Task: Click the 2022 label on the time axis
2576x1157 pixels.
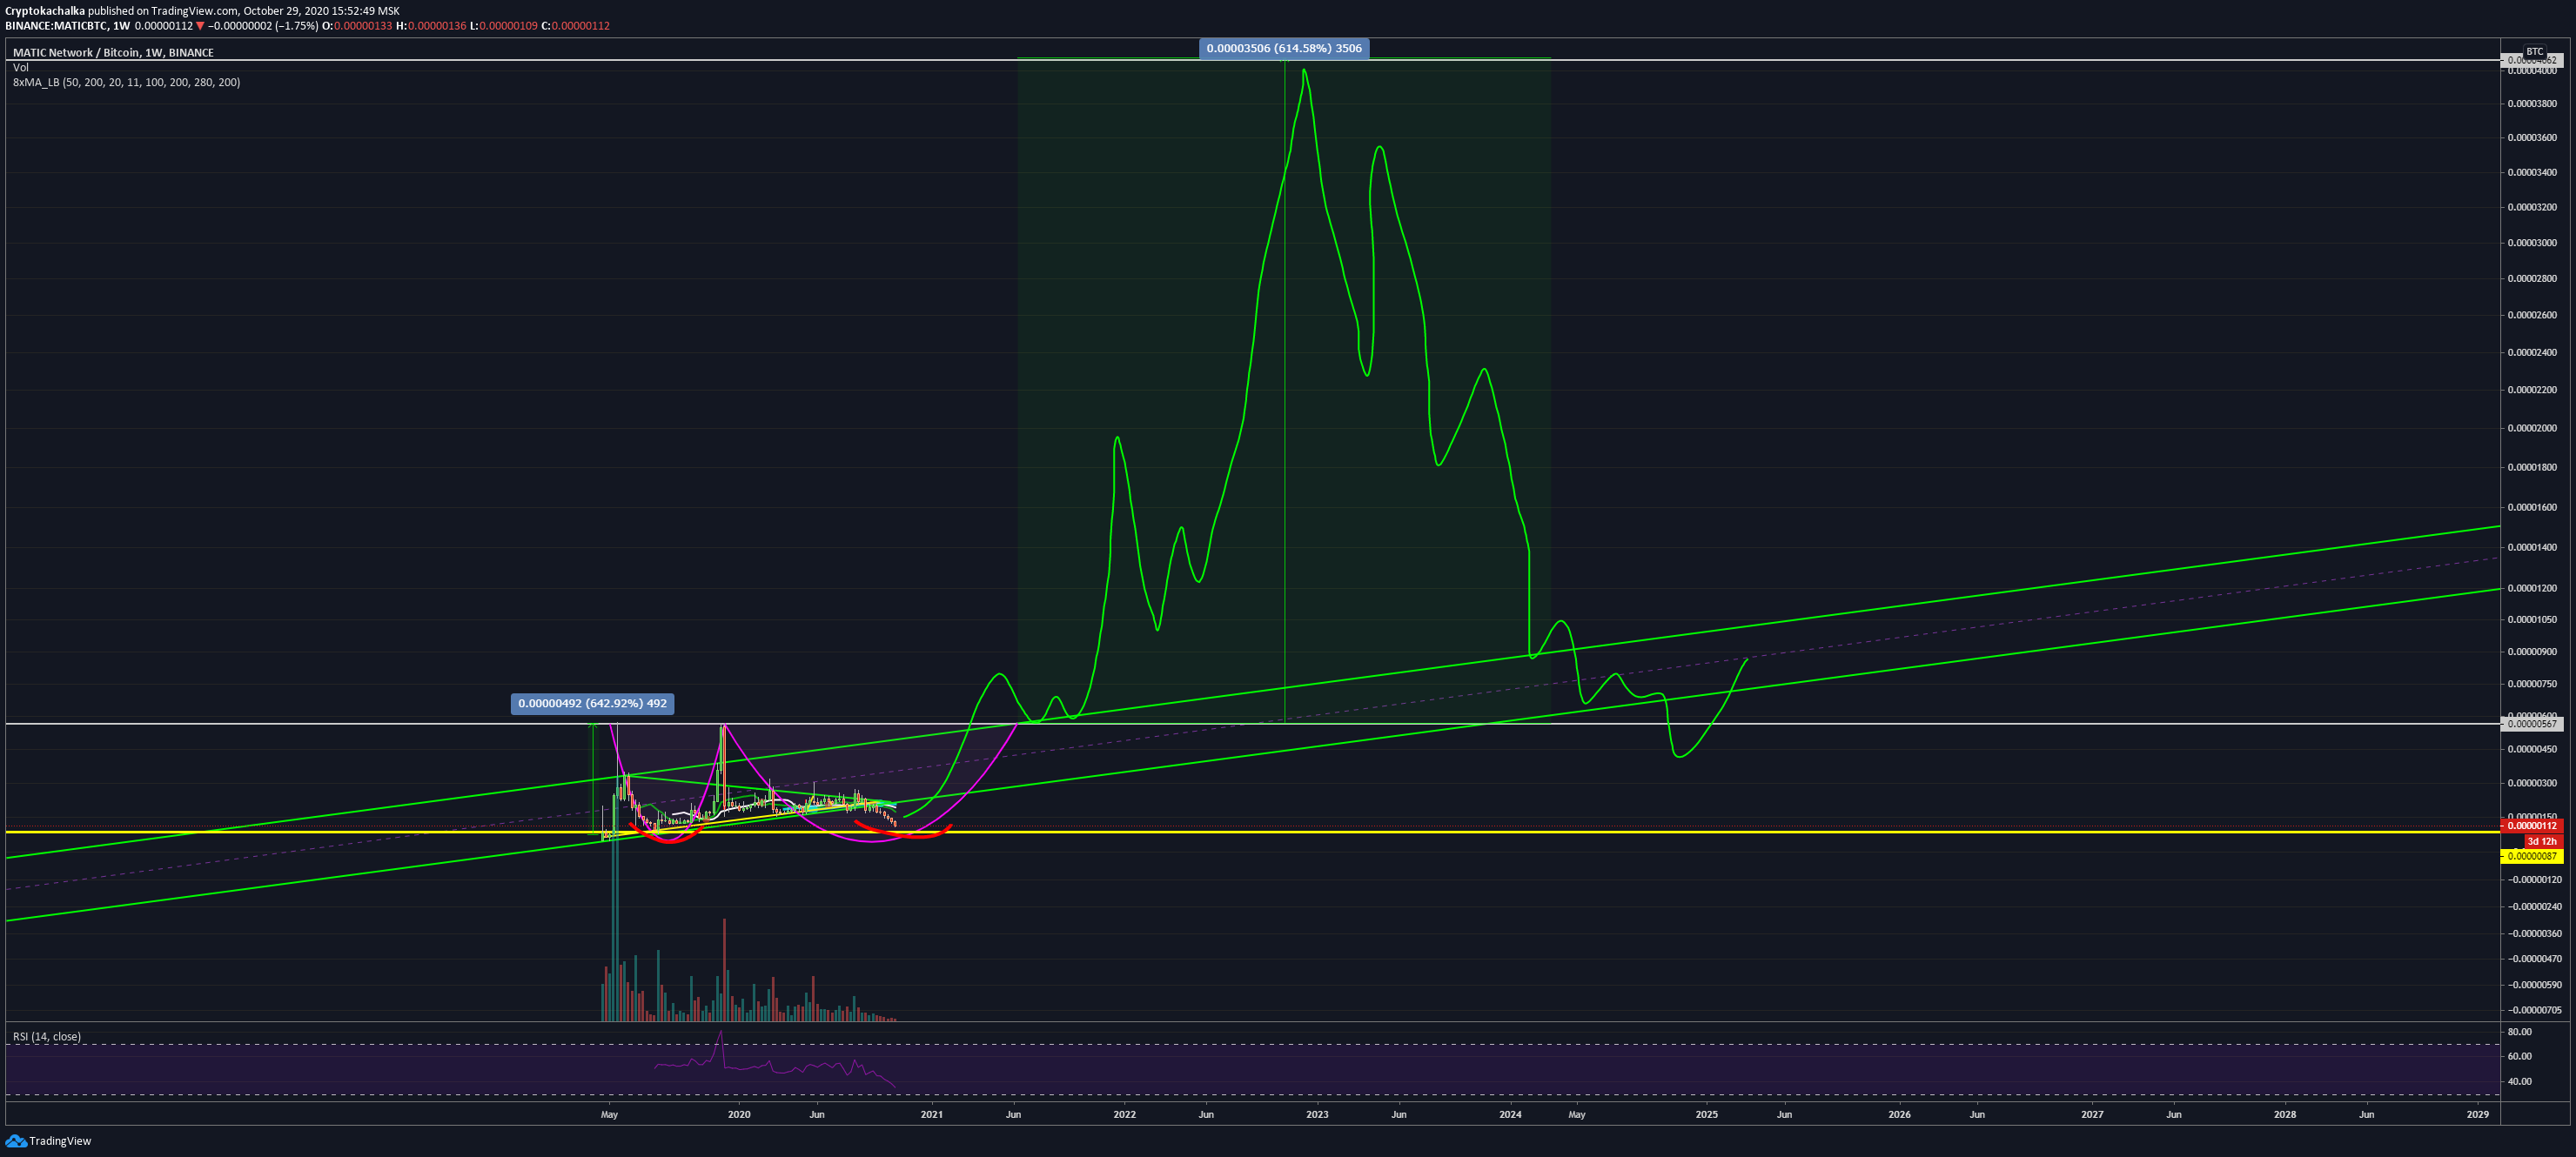Action: point(1124,1114)
